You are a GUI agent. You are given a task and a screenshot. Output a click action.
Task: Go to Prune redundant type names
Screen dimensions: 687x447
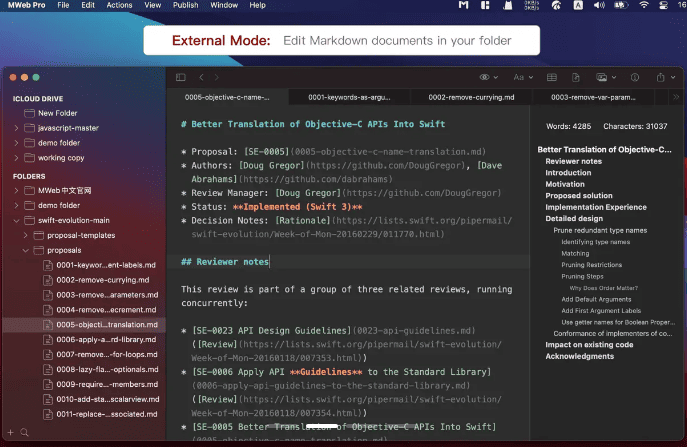[x=600, y=230]
